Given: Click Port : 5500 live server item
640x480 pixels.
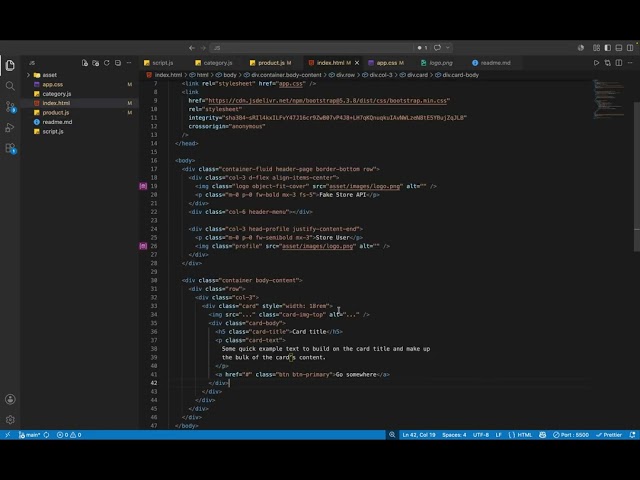Looking at the screenshot, I should pos(571,435).
